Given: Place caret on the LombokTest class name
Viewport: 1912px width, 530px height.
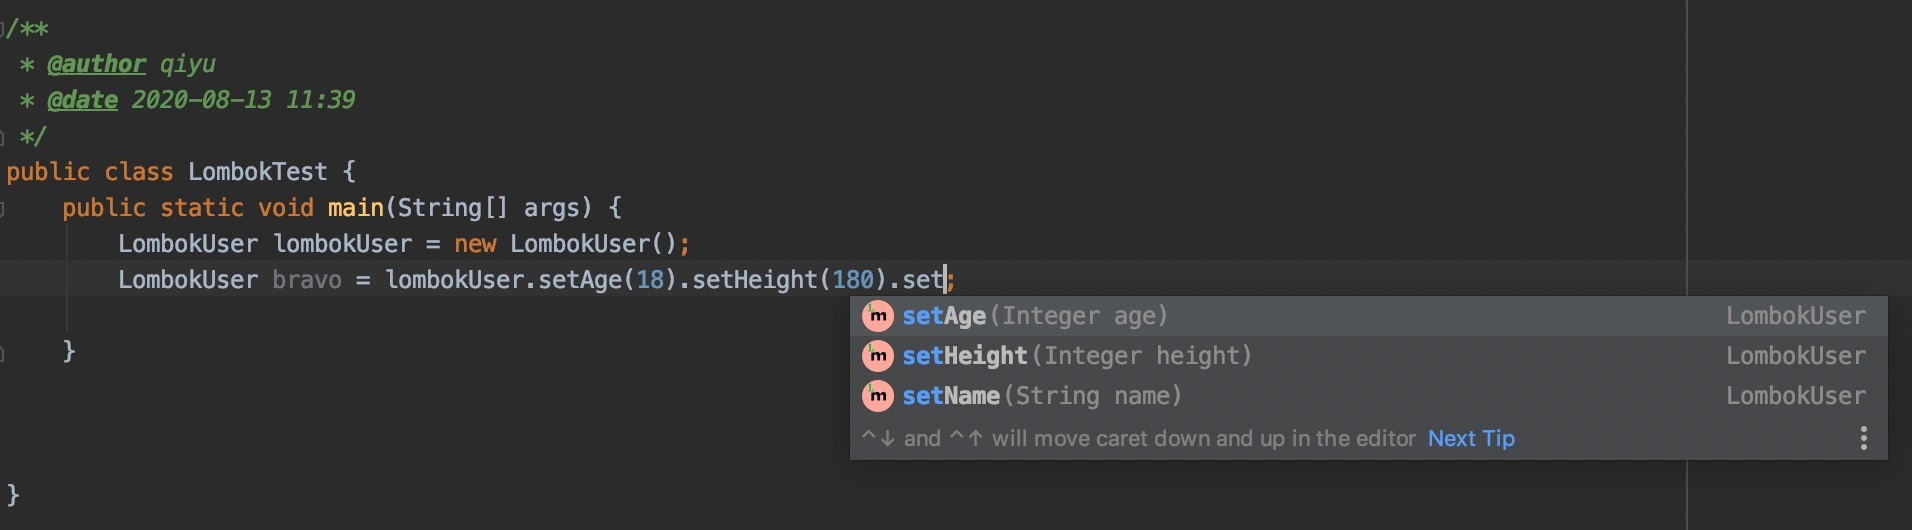Looking at the screenshot, I should point(257,172).
